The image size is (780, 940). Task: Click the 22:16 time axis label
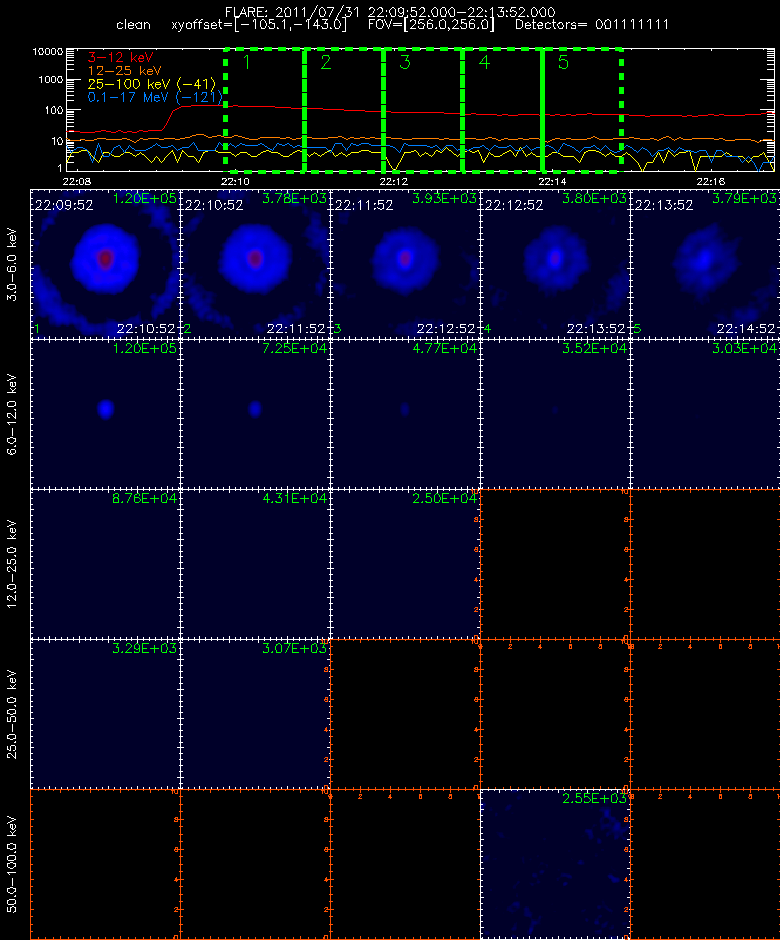point(710,181)
